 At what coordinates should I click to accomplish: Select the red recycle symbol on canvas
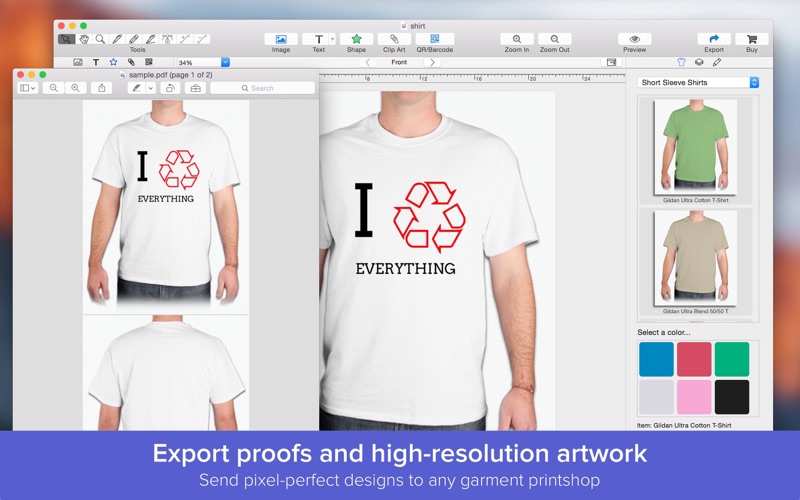pyautogui.click(x=429, y=216)
